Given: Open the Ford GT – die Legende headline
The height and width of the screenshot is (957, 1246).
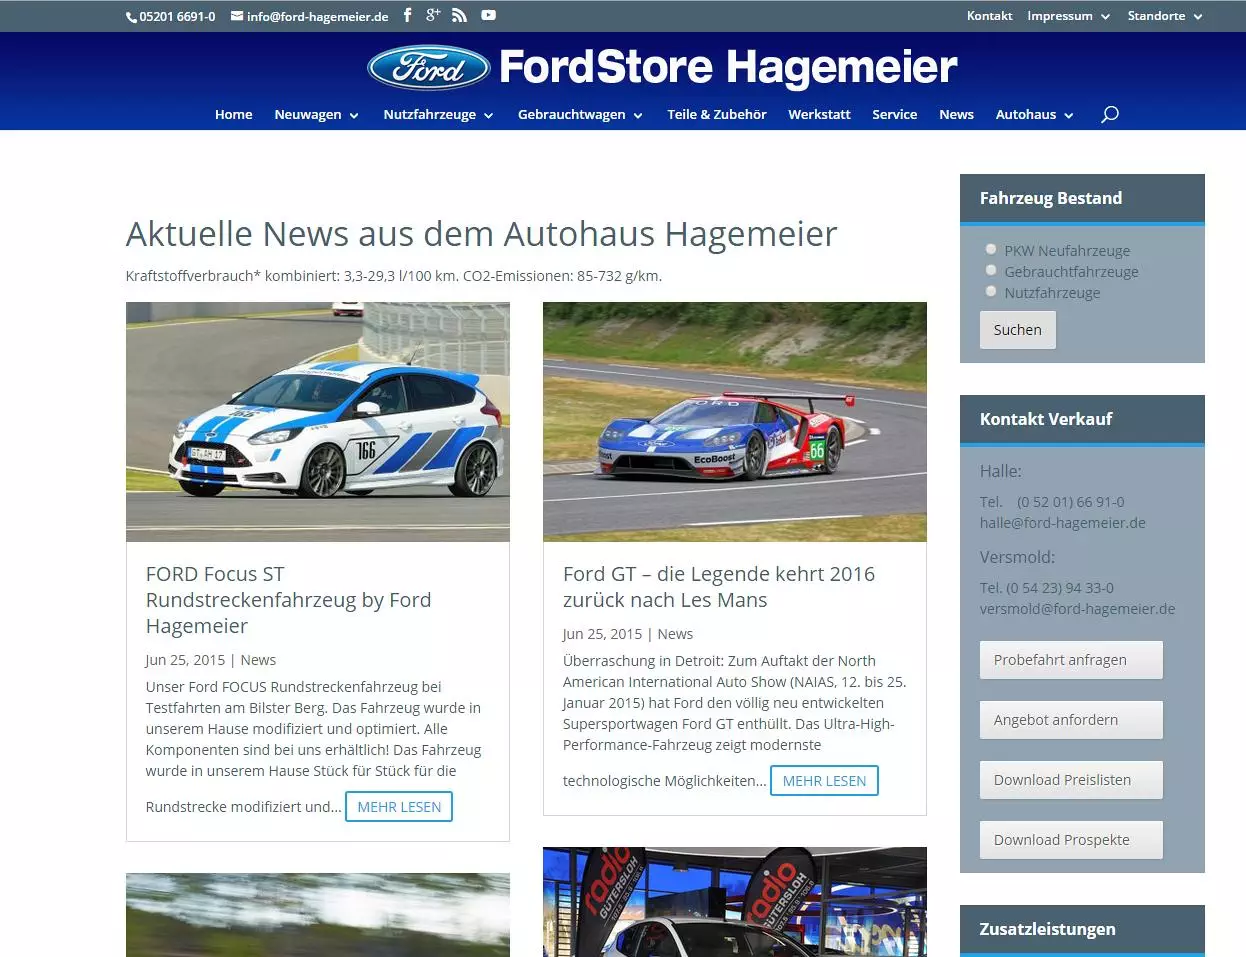Looking at the screenshot, I should coord(719,587).
